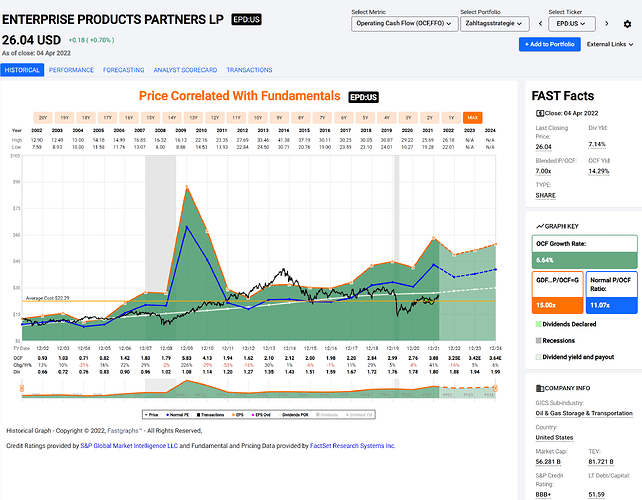Click the TEV value 81.721 B
This screenshot has height=500, width=642.
point(601,462)
